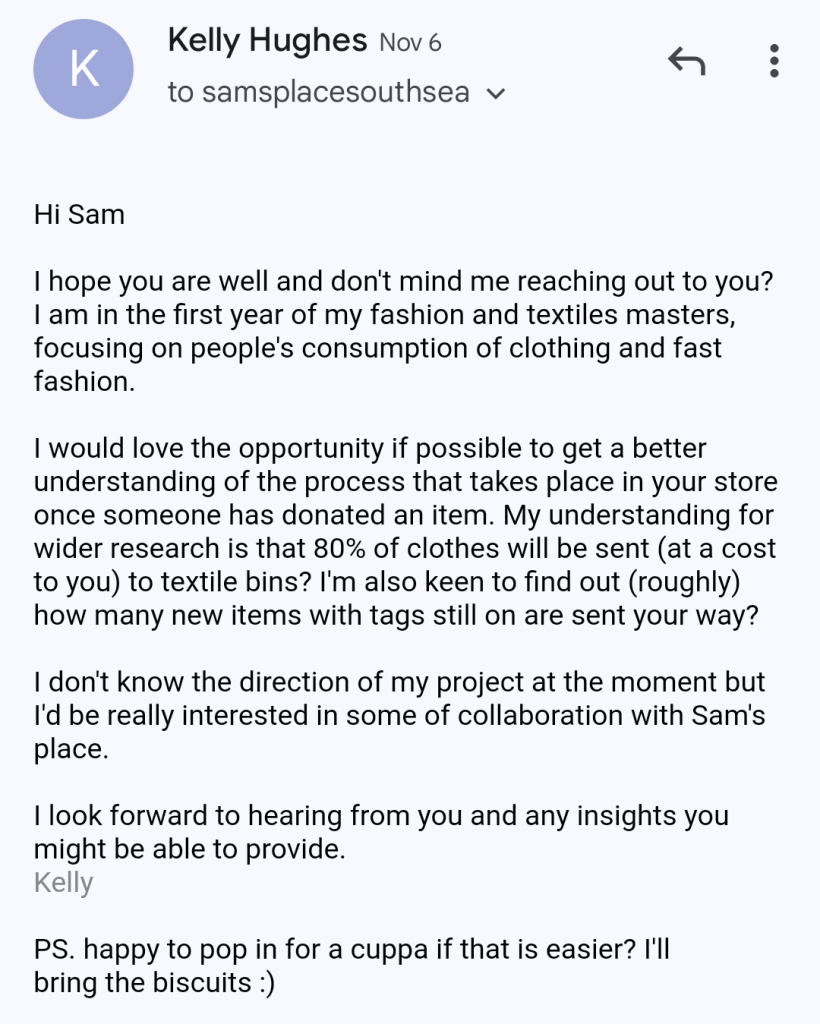Open the three-dot more options menu
This screenshot has width=820, height=1024.
[x=774, y=61]
